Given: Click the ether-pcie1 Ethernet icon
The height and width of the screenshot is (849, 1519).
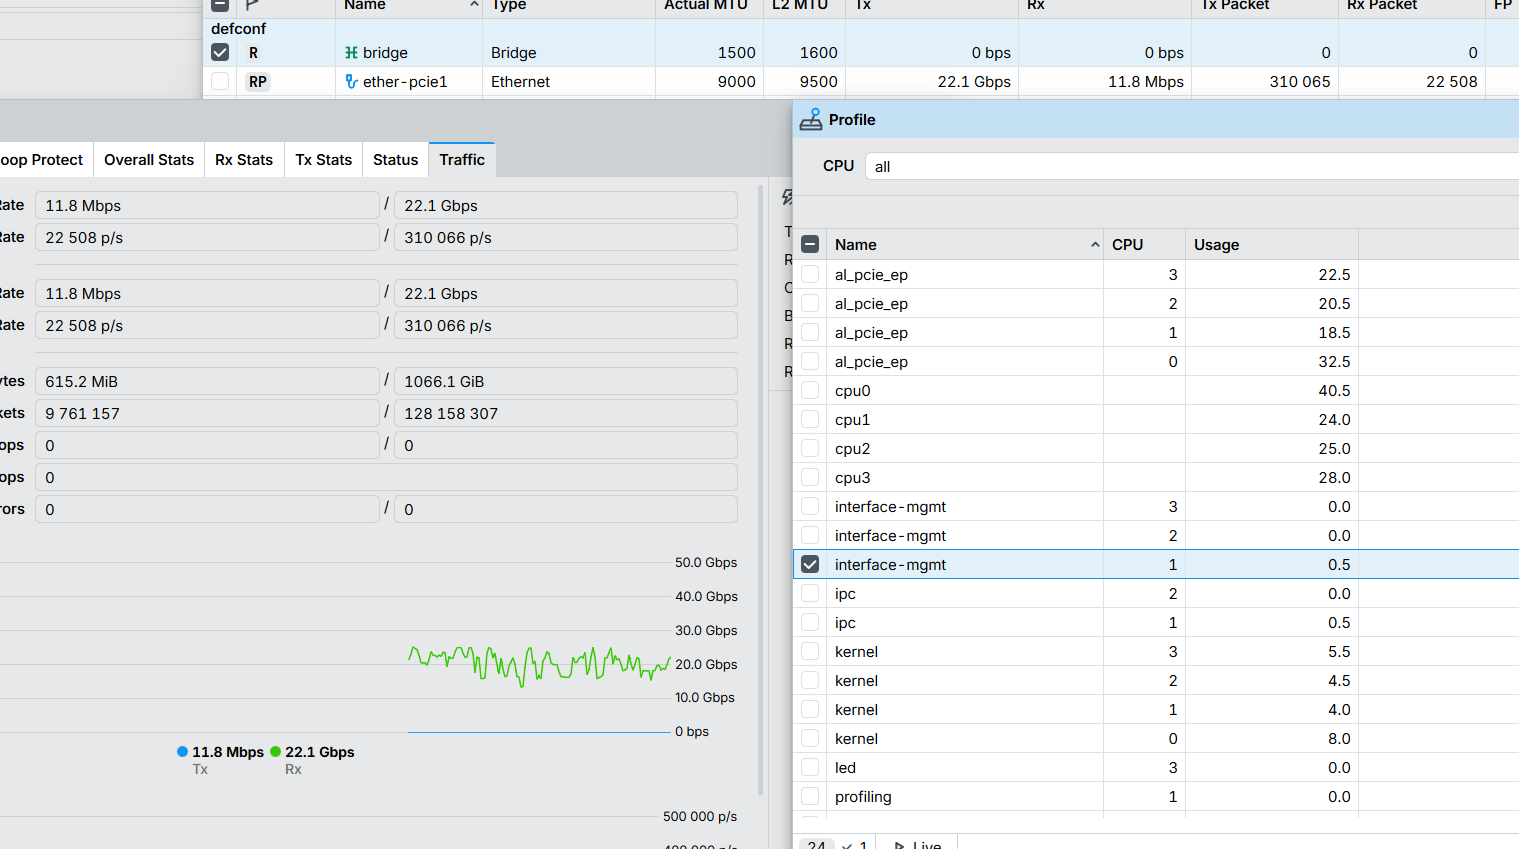Looking at the screenshot, I should point(351,82).
